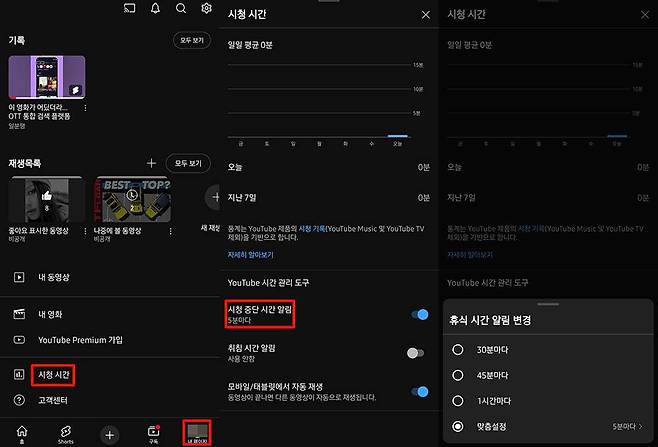Tap the 내 동영상 play icon
The image size is (658, 447).
click(x=19, y=277)
